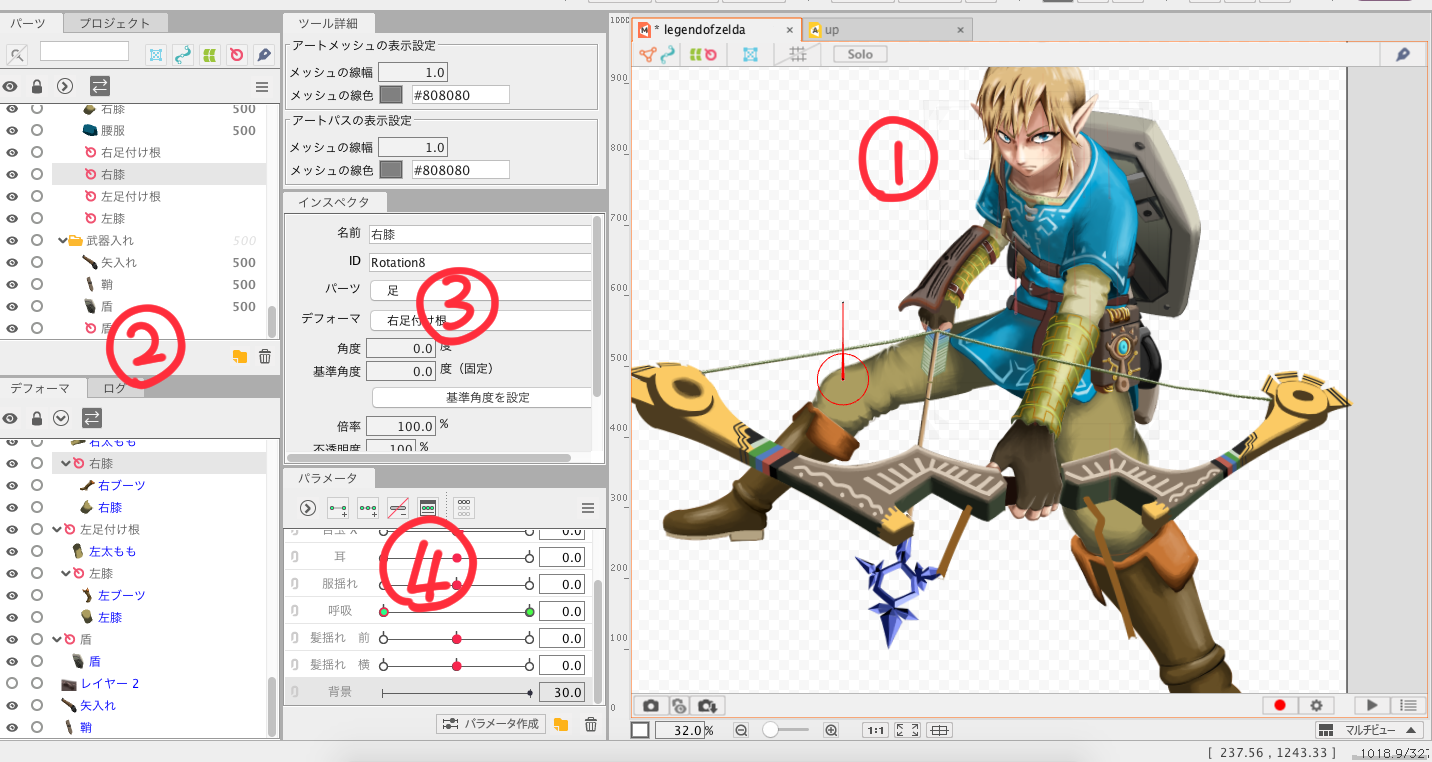Click the パラメータ作成 button
The width and height of the screenshot is (1432, 762).
pos(492,724)
